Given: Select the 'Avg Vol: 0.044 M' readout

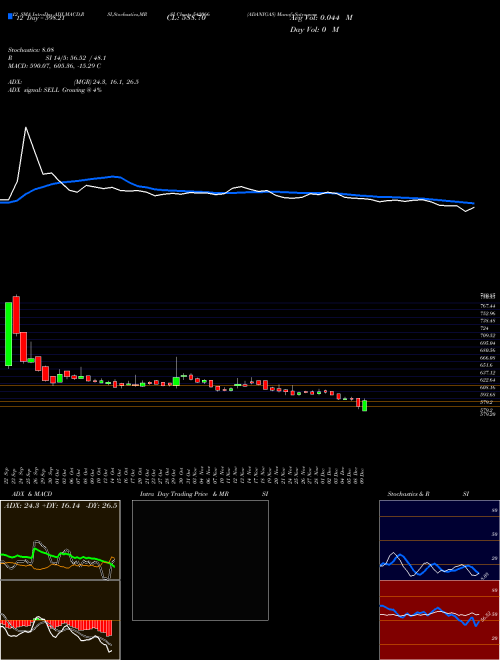Looking at the screenshot, I should coord(321,18).
